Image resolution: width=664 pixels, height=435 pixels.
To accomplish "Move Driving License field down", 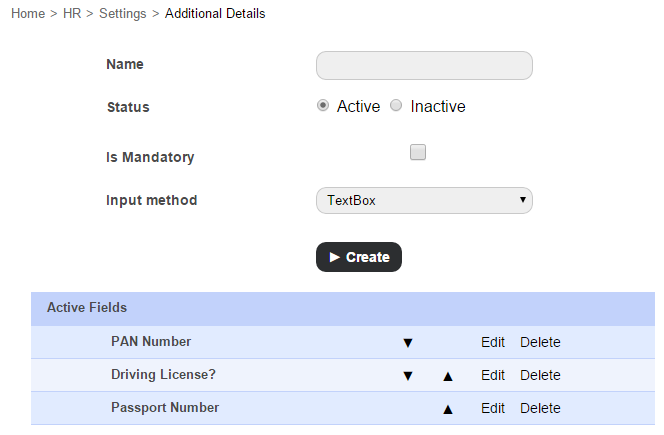I will [407, 376].
